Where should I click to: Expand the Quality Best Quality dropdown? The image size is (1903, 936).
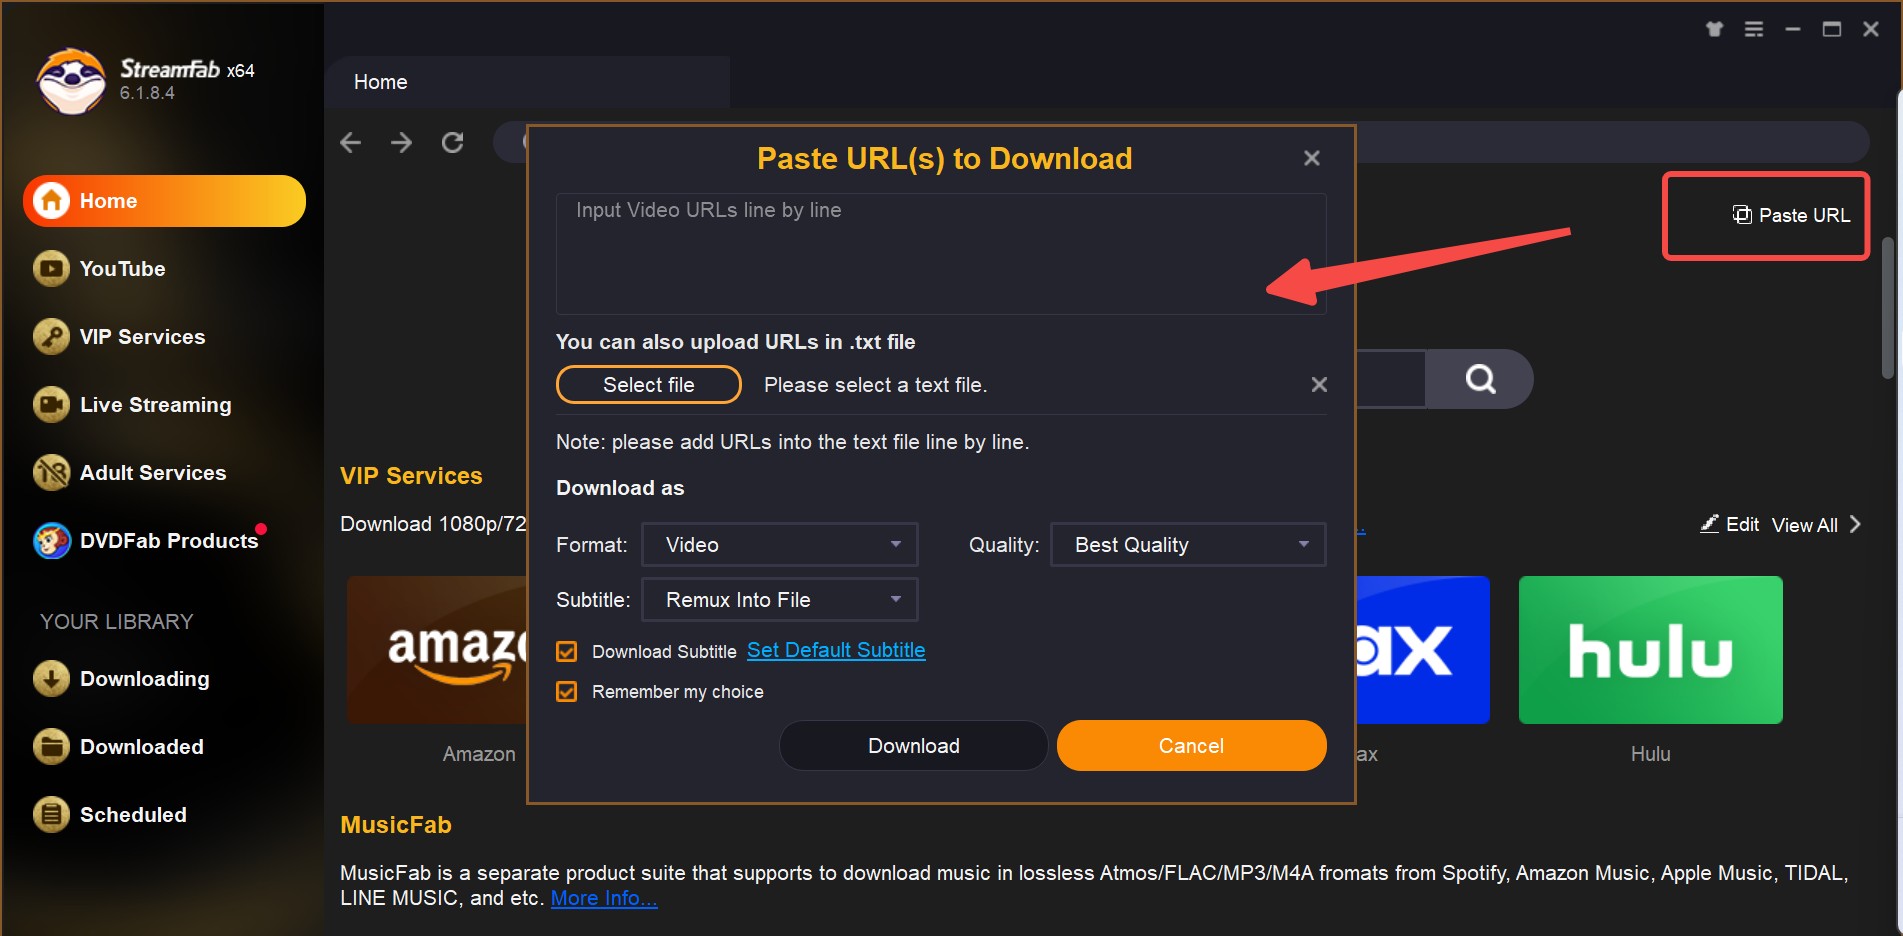1188,545
